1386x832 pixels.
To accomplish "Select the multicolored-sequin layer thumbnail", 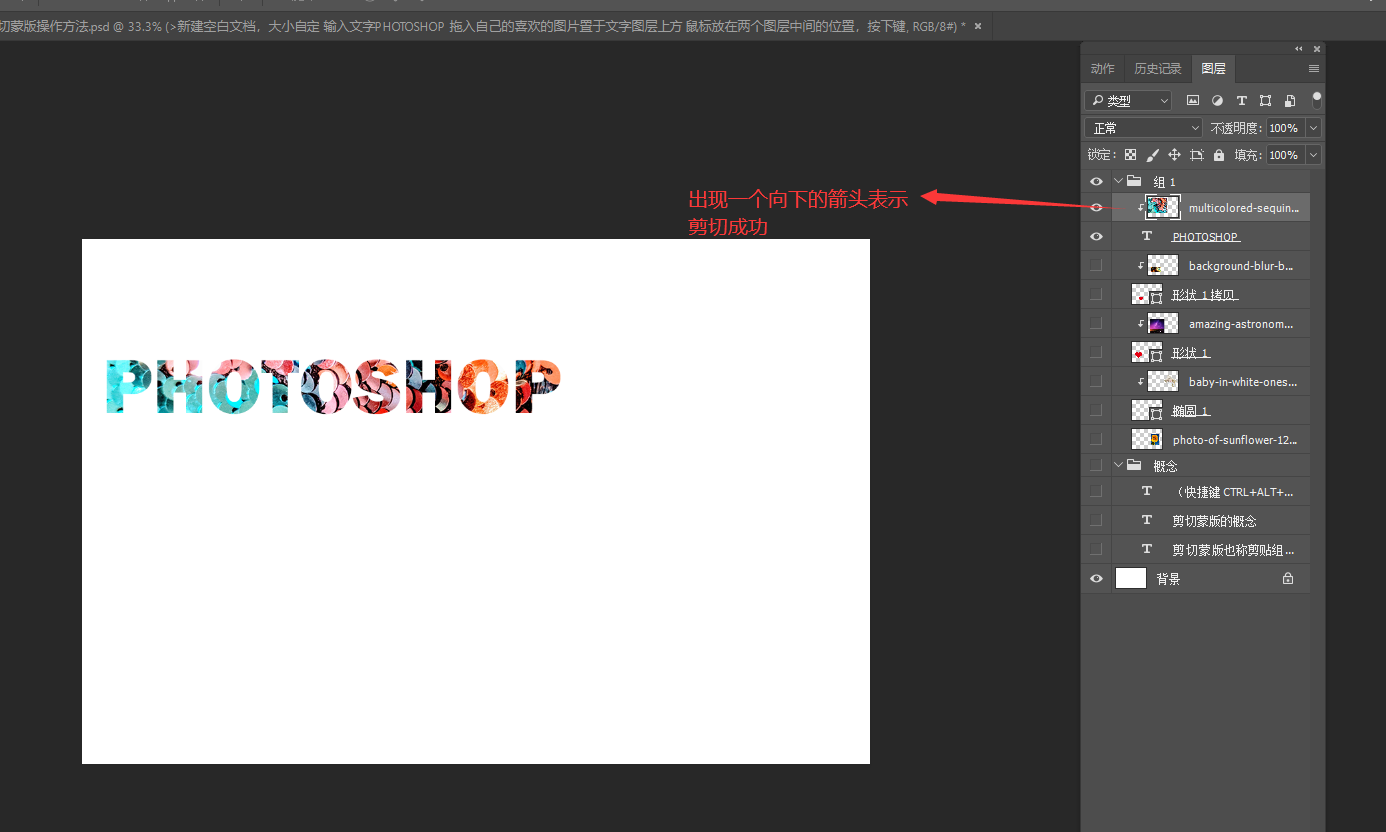I will pos(1162,208).
